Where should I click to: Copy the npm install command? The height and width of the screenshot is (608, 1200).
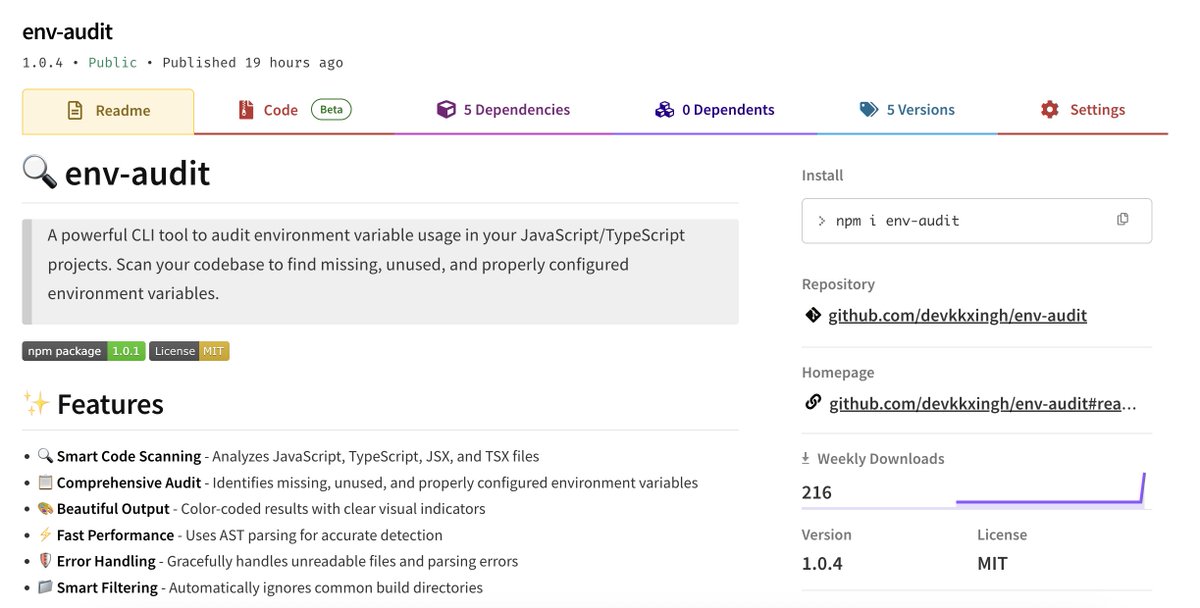(x=1122, y=220)
